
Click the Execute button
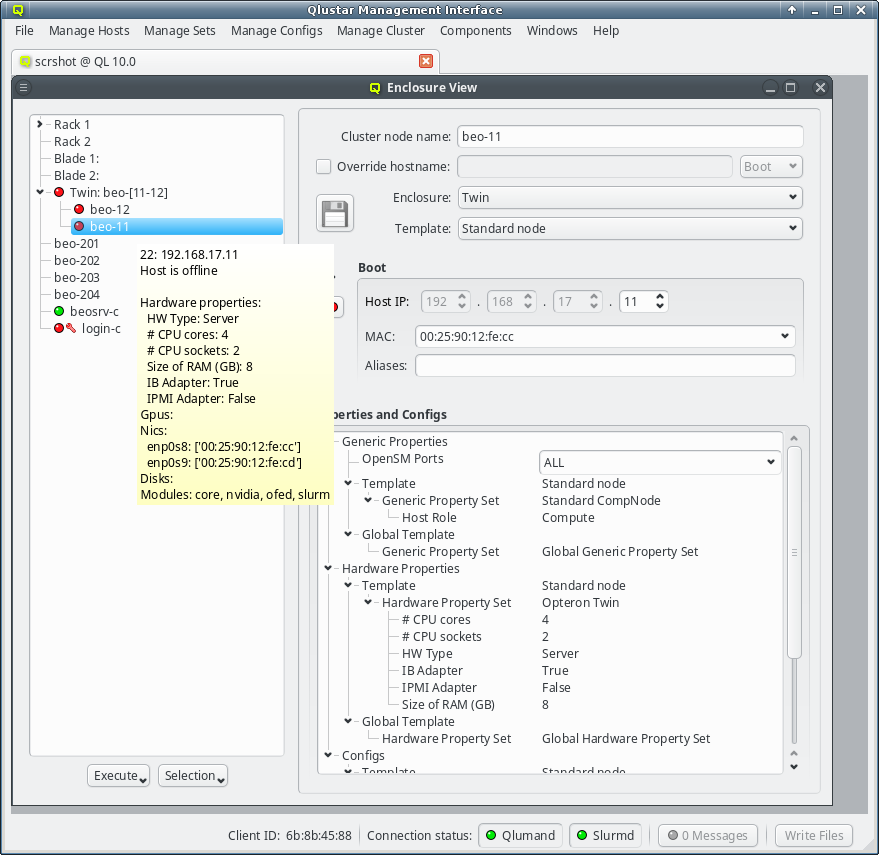coord(120,776)
